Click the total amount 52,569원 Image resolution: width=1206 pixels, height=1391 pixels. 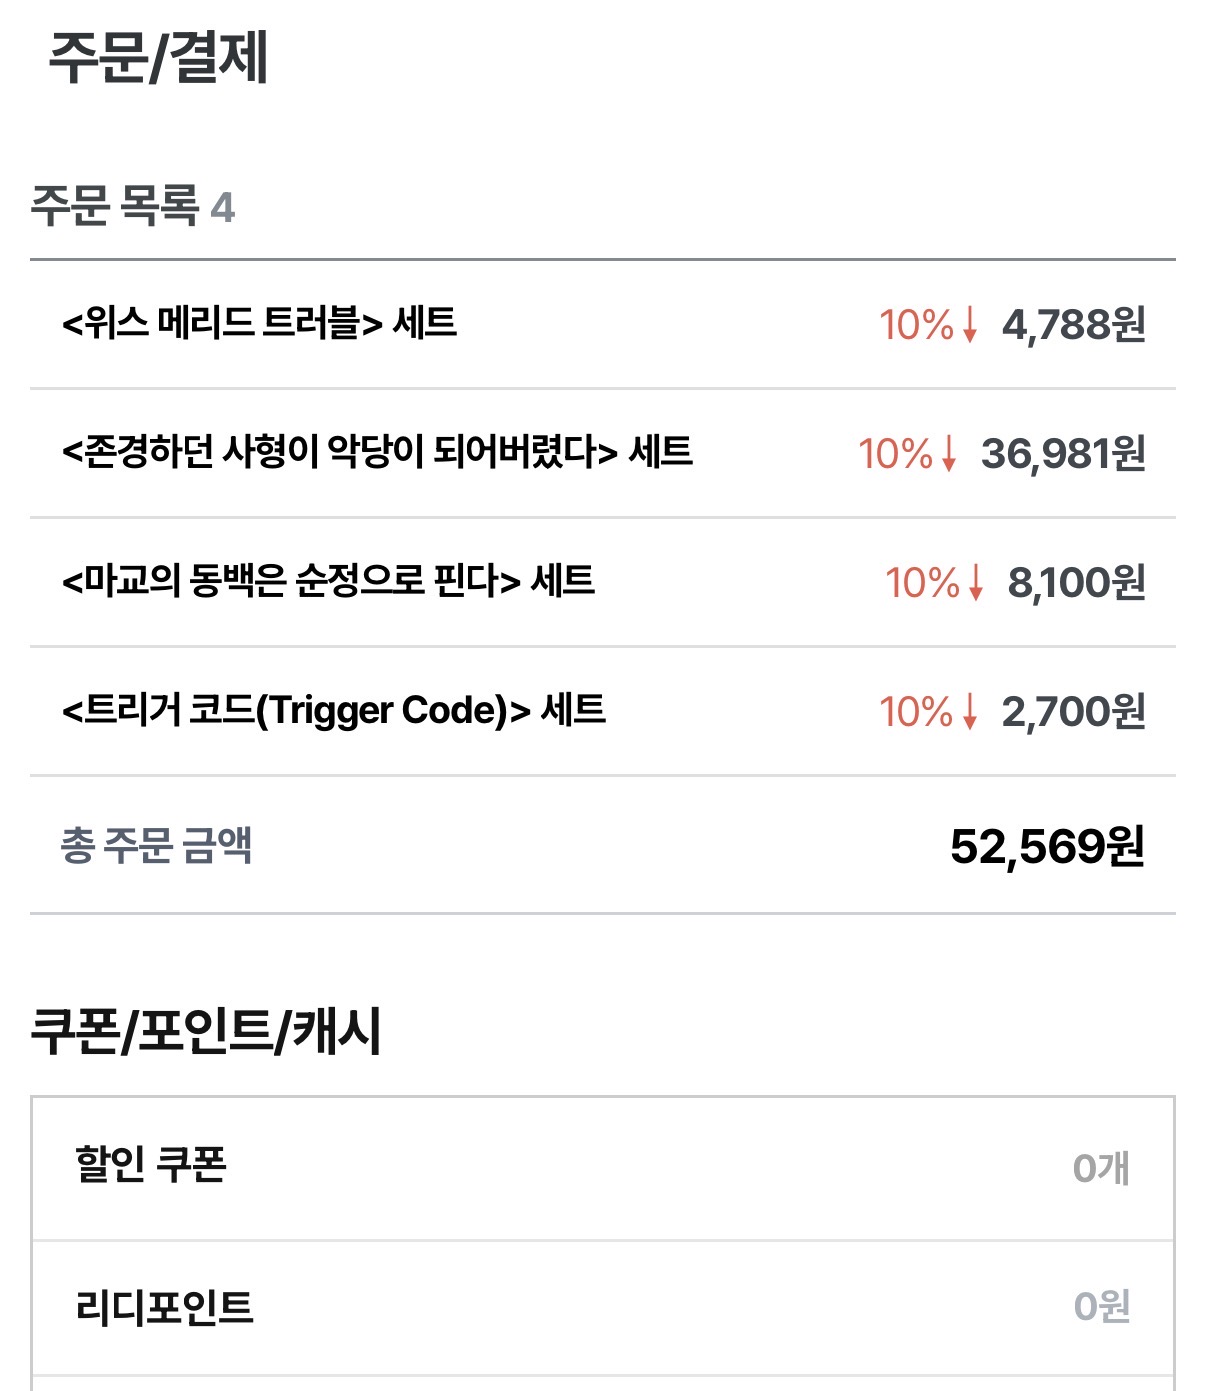[x=1047, y=847]
